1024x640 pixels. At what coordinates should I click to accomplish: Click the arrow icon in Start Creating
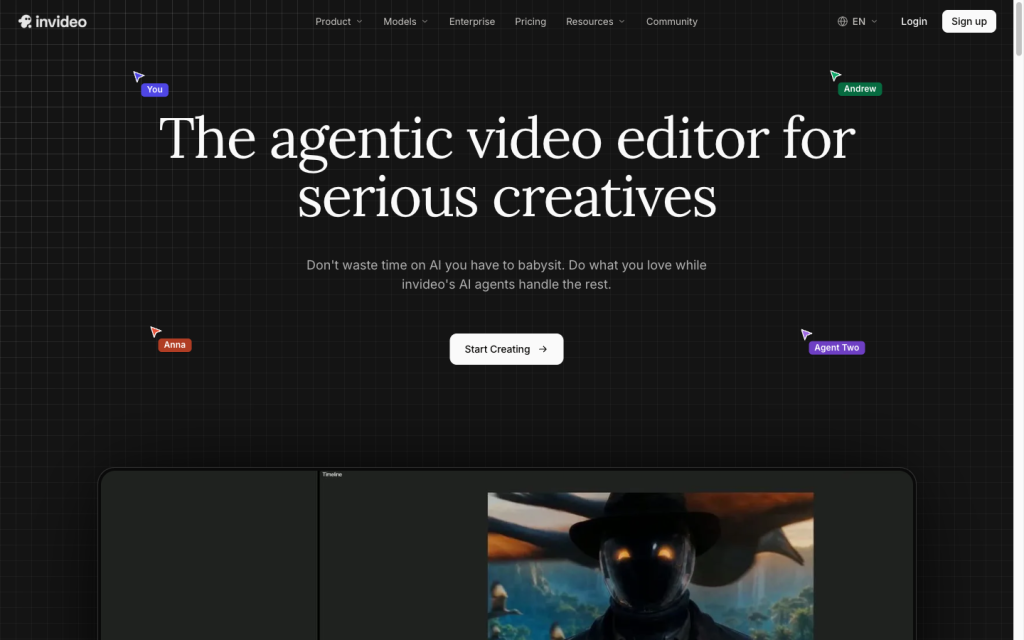543,349
